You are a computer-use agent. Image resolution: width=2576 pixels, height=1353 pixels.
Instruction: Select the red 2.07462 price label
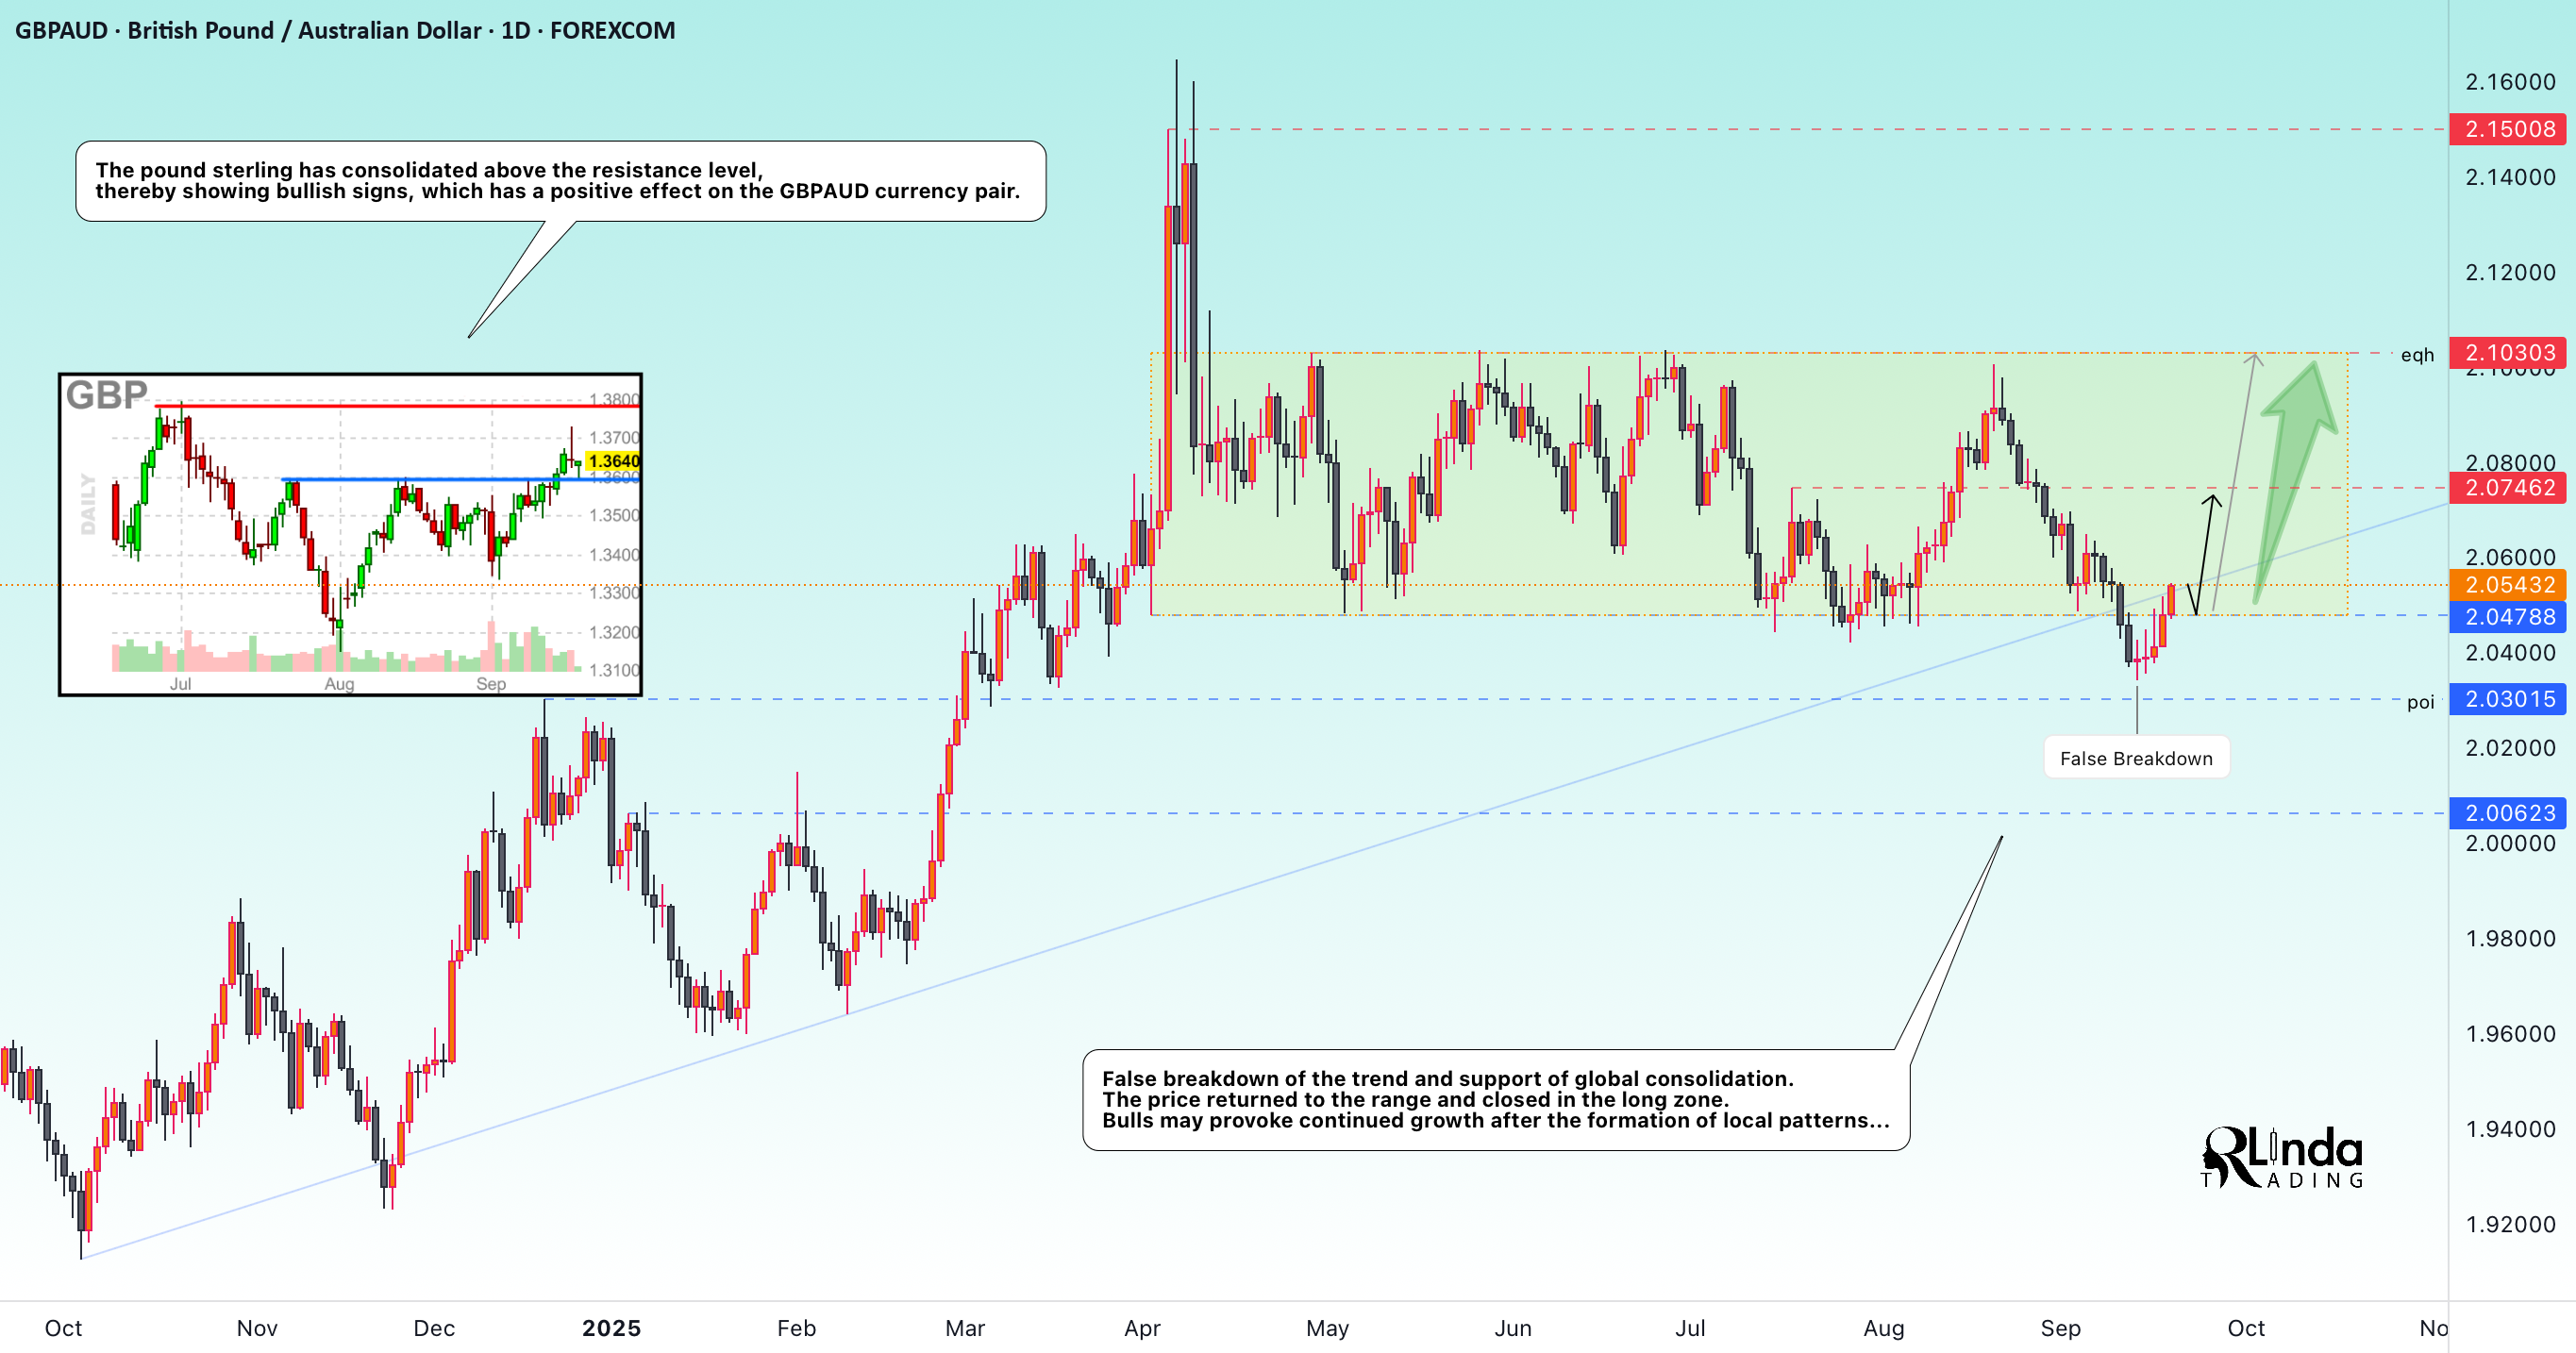click(2508, 488)
